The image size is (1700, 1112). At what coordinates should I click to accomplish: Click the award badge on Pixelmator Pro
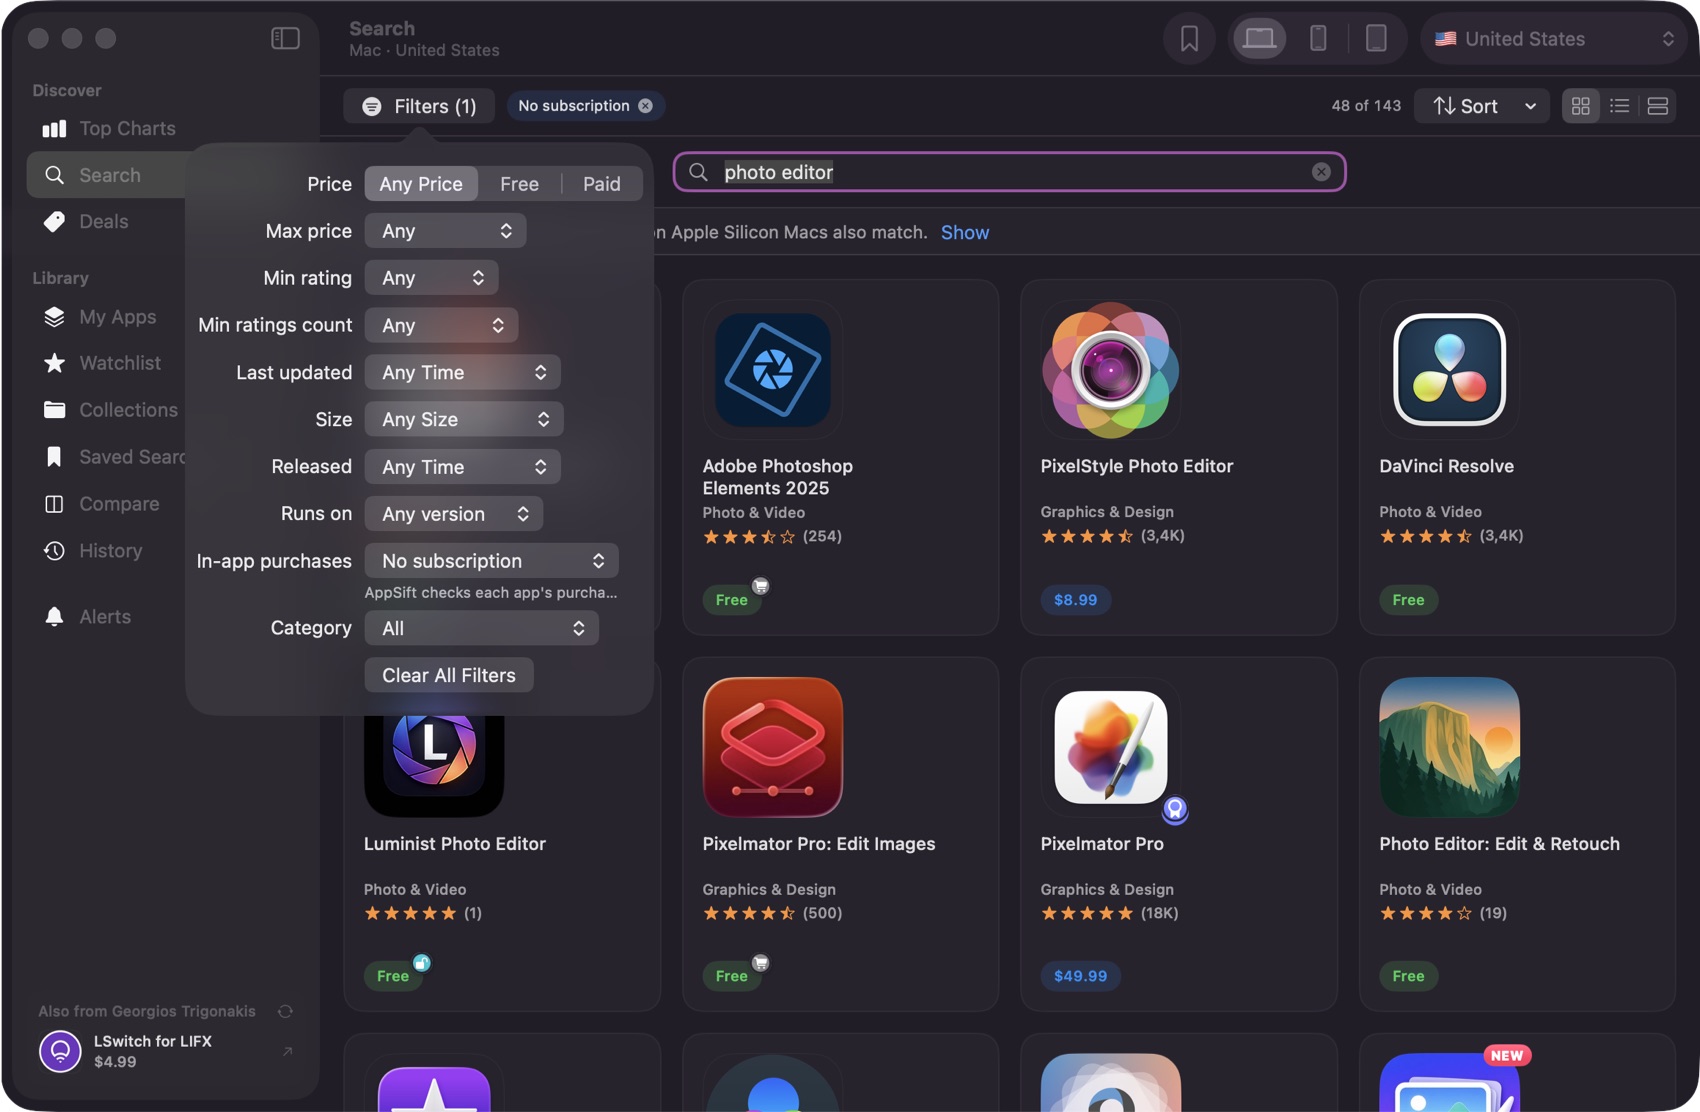(1175, 809)
